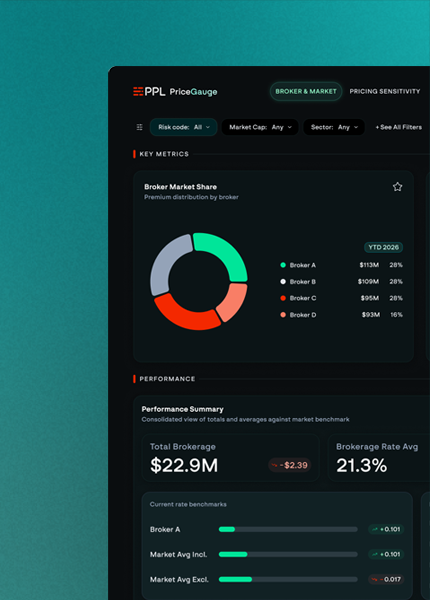This screenshot has height=600, width=430.
Task: Click the $95M value
Action: [370, 298]
